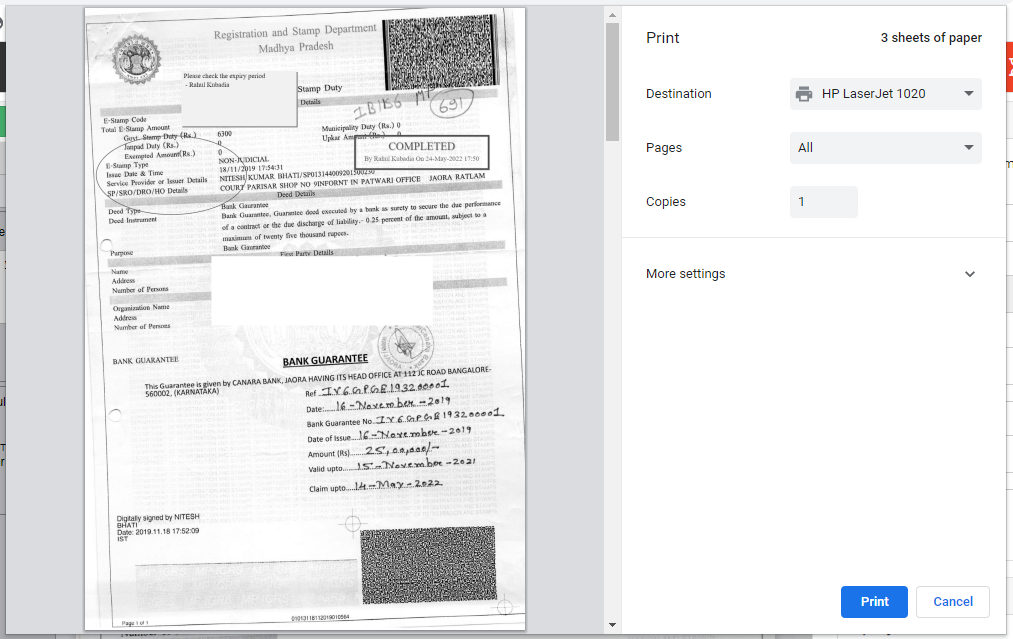This screenshot has height=639, width=1013.
Task: Click the Pages dropdown arrow icon
Action: coord(967,147)
